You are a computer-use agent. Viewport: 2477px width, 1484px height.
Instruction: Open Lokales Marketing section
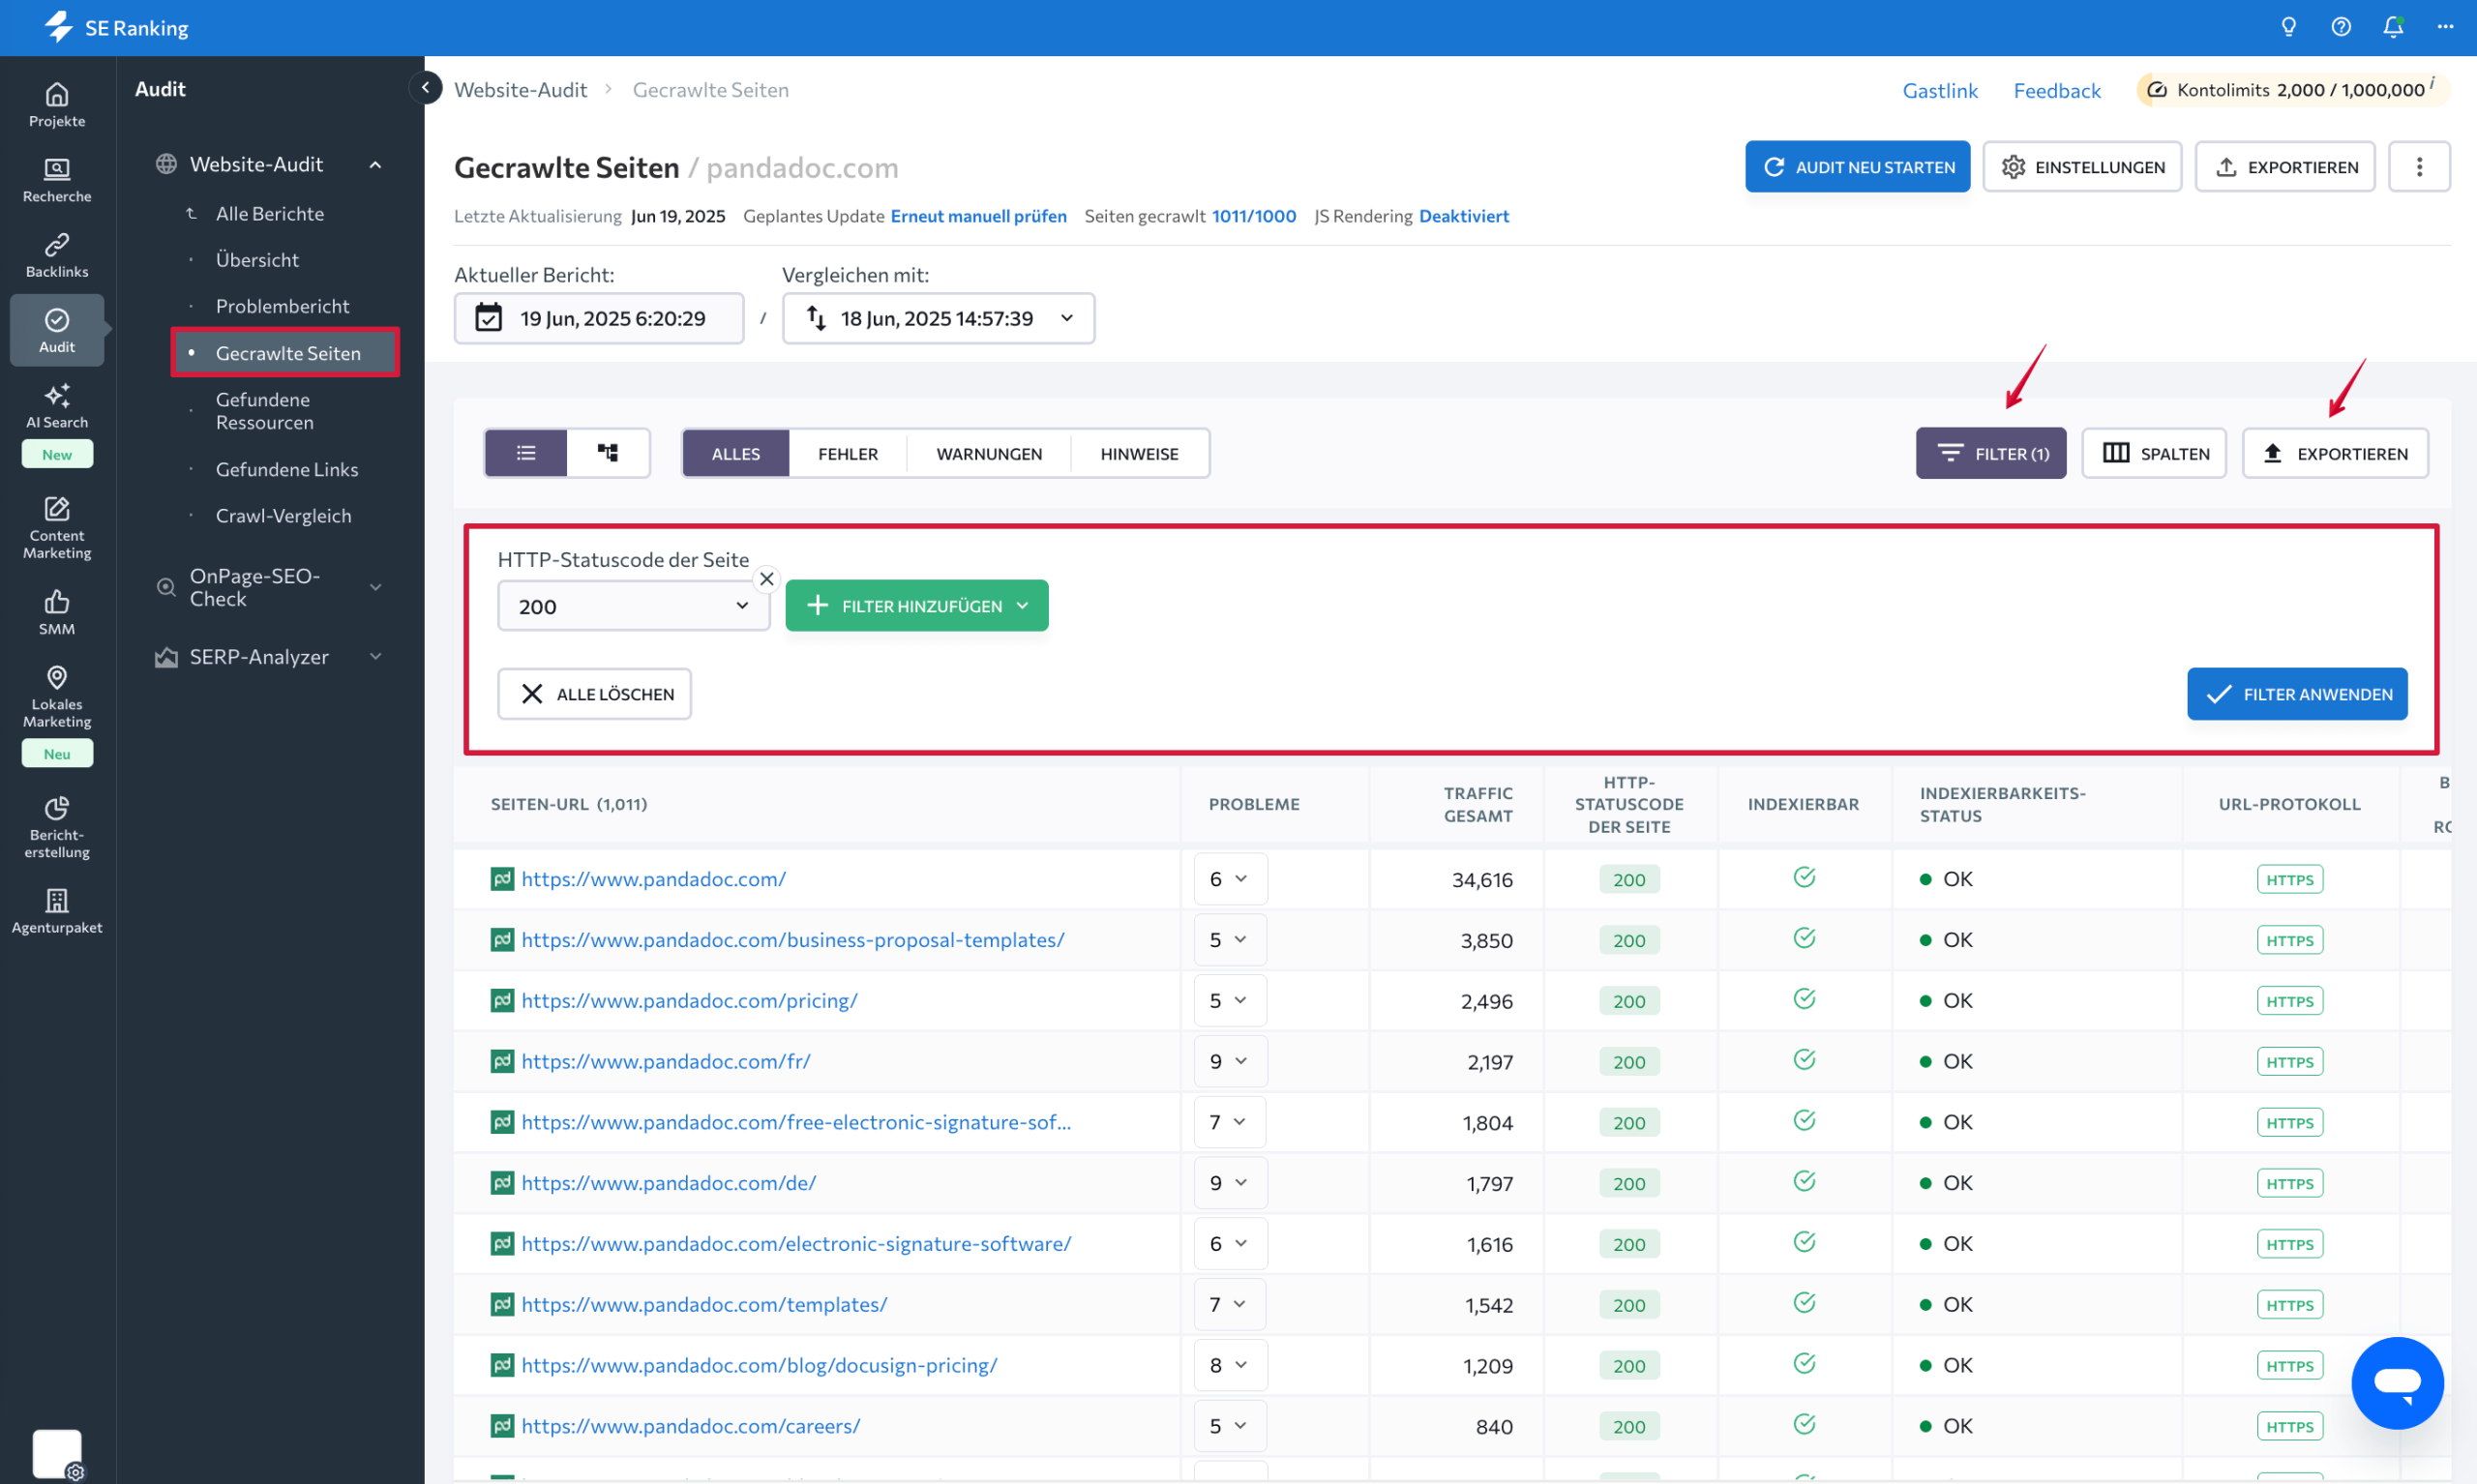[x=57, y=697]
